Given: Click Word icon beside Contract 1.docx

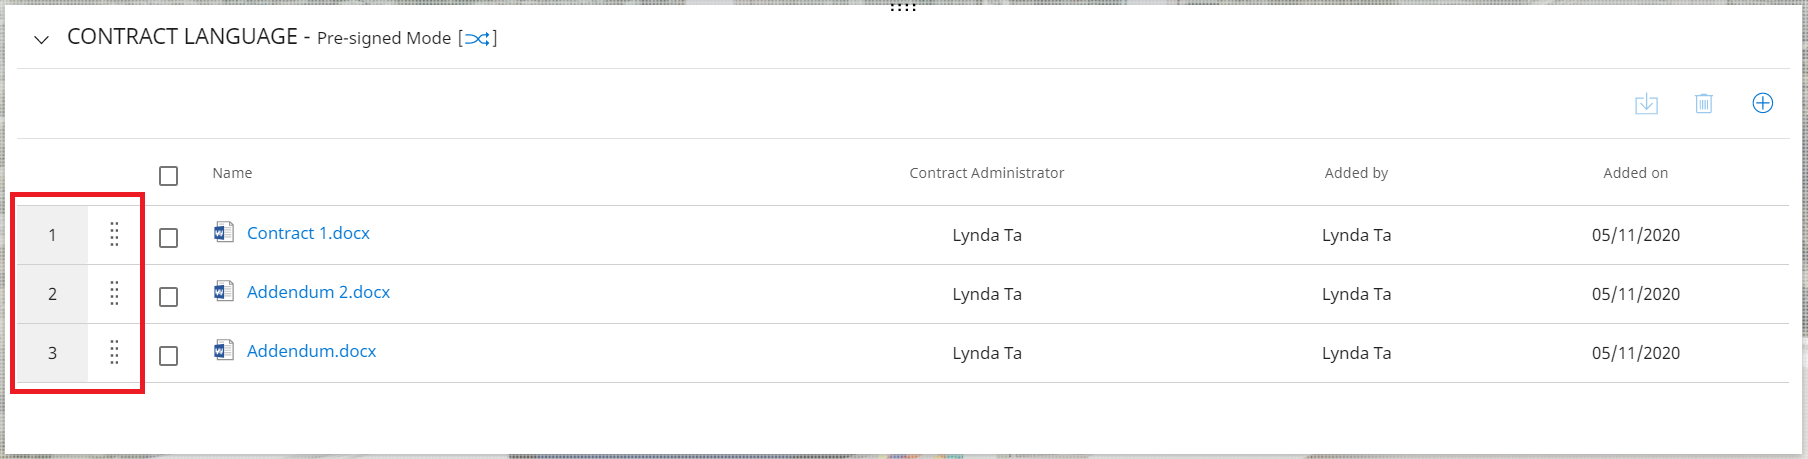Looking at the screenshot, I should click(224, 233).
